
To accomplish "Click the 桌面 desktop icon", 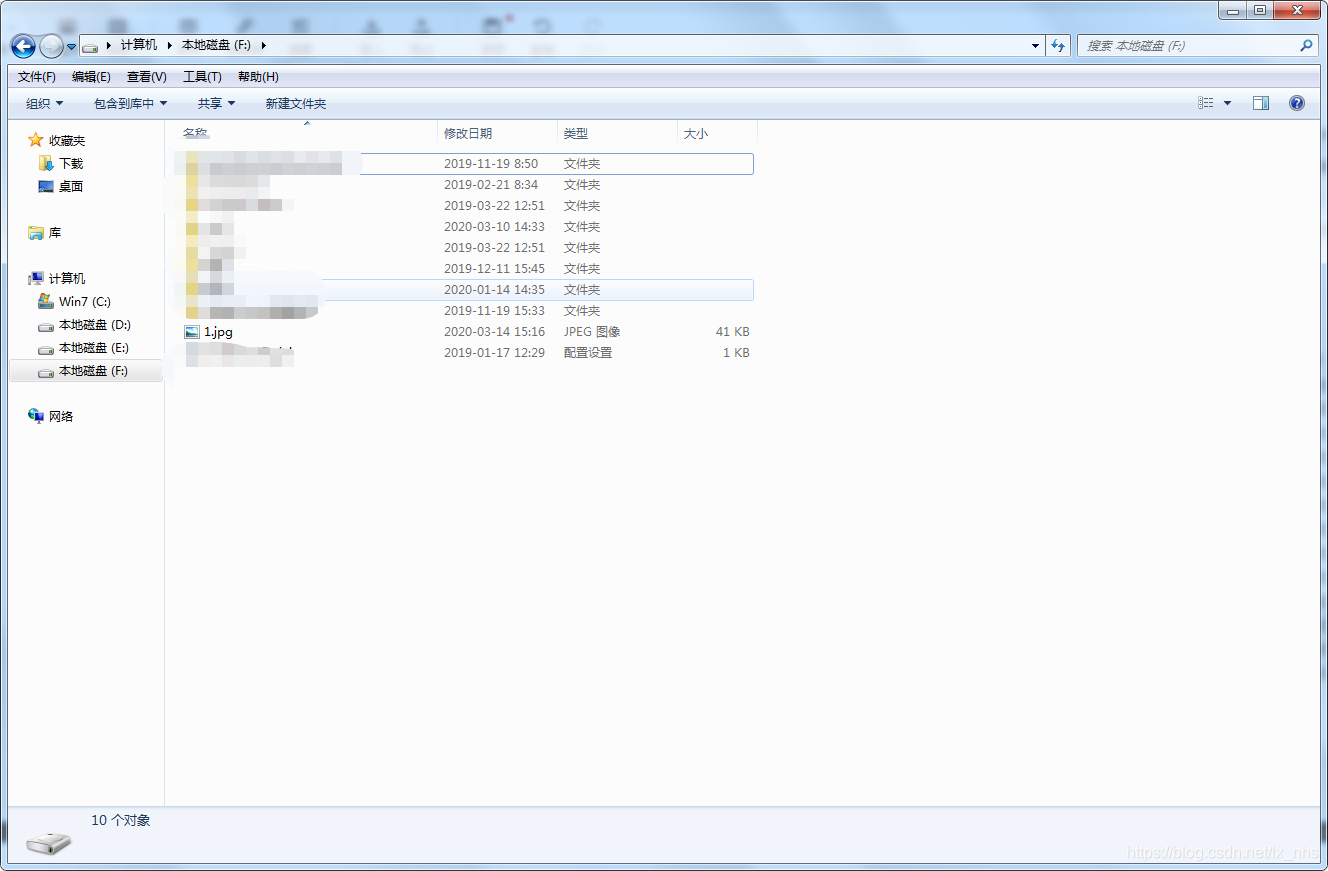I will tap(46, 186).
